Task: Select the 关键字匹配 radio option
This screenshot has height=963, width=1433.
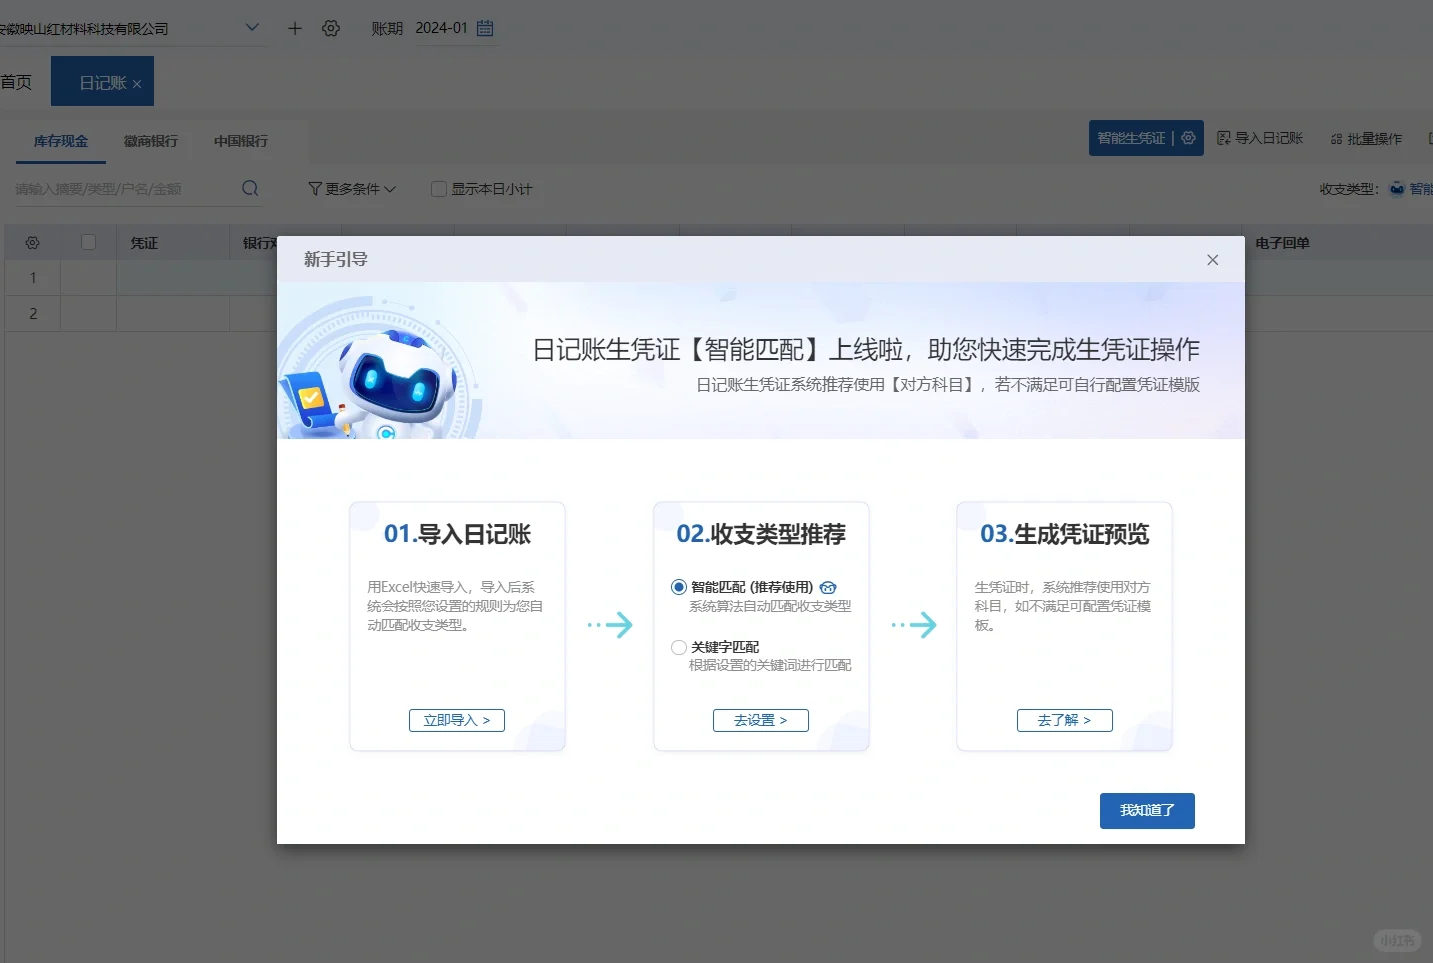Action: point(678,647)
